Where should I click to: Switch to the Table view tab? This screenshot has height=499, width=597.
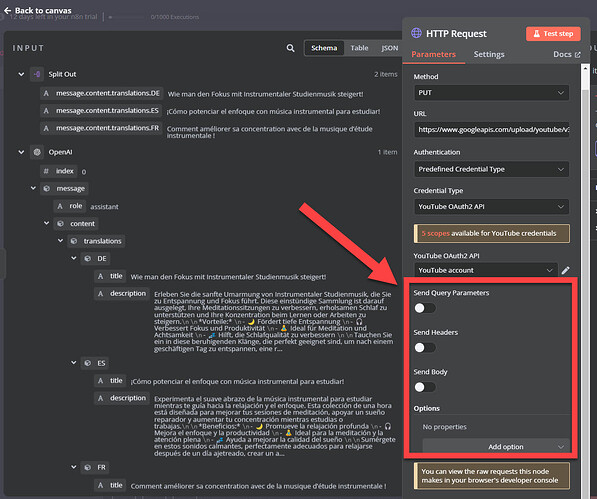(359, 48)
